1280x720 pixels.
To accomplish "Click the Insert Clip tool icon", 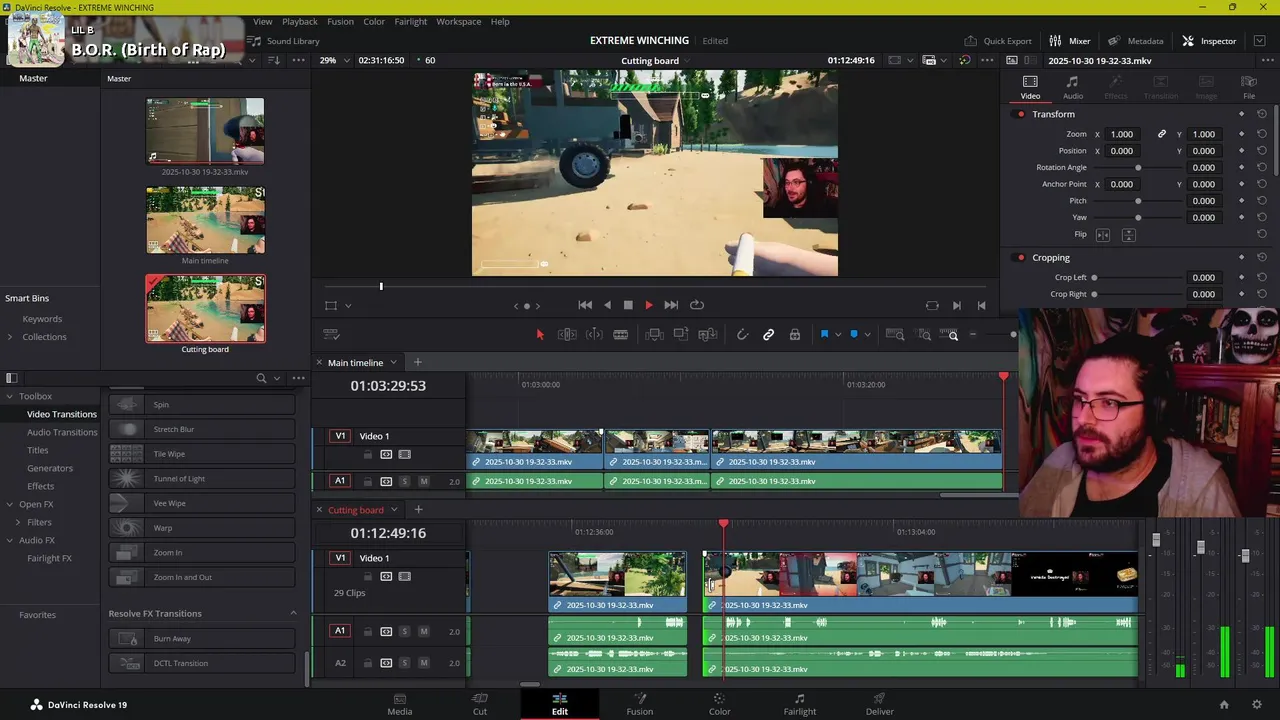I will 656,335.
